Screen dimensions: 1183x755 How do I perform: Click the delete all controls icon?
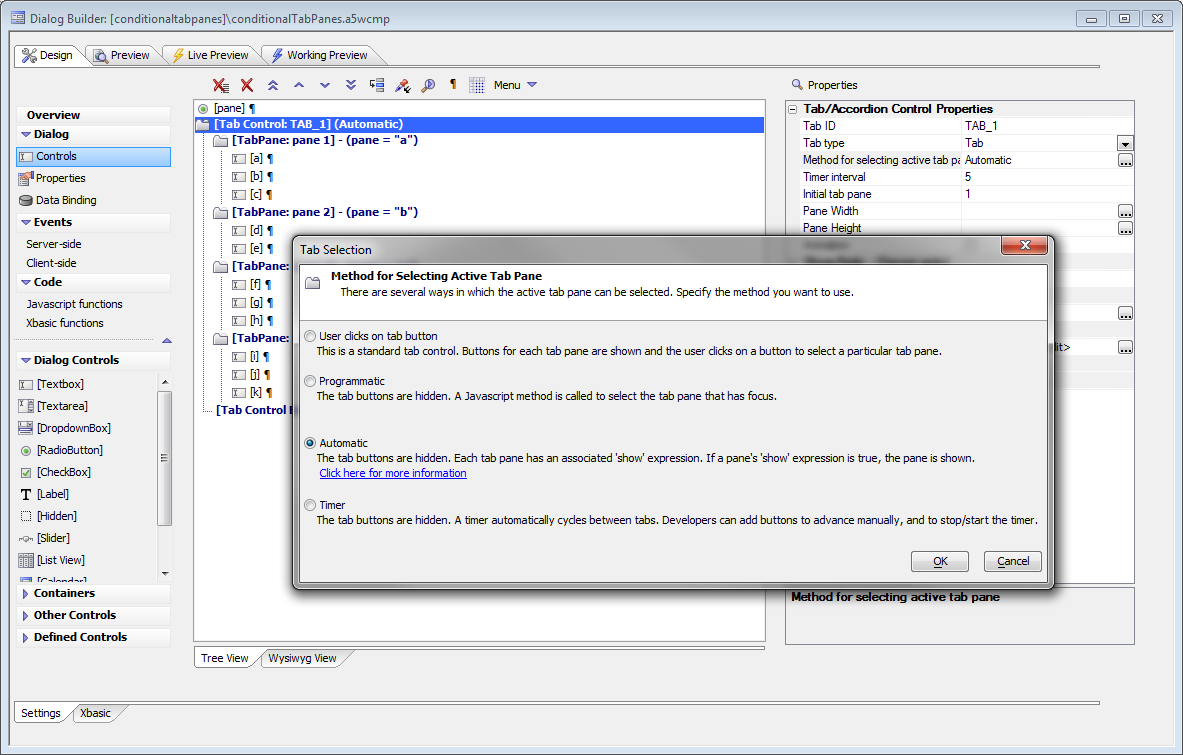220,85
